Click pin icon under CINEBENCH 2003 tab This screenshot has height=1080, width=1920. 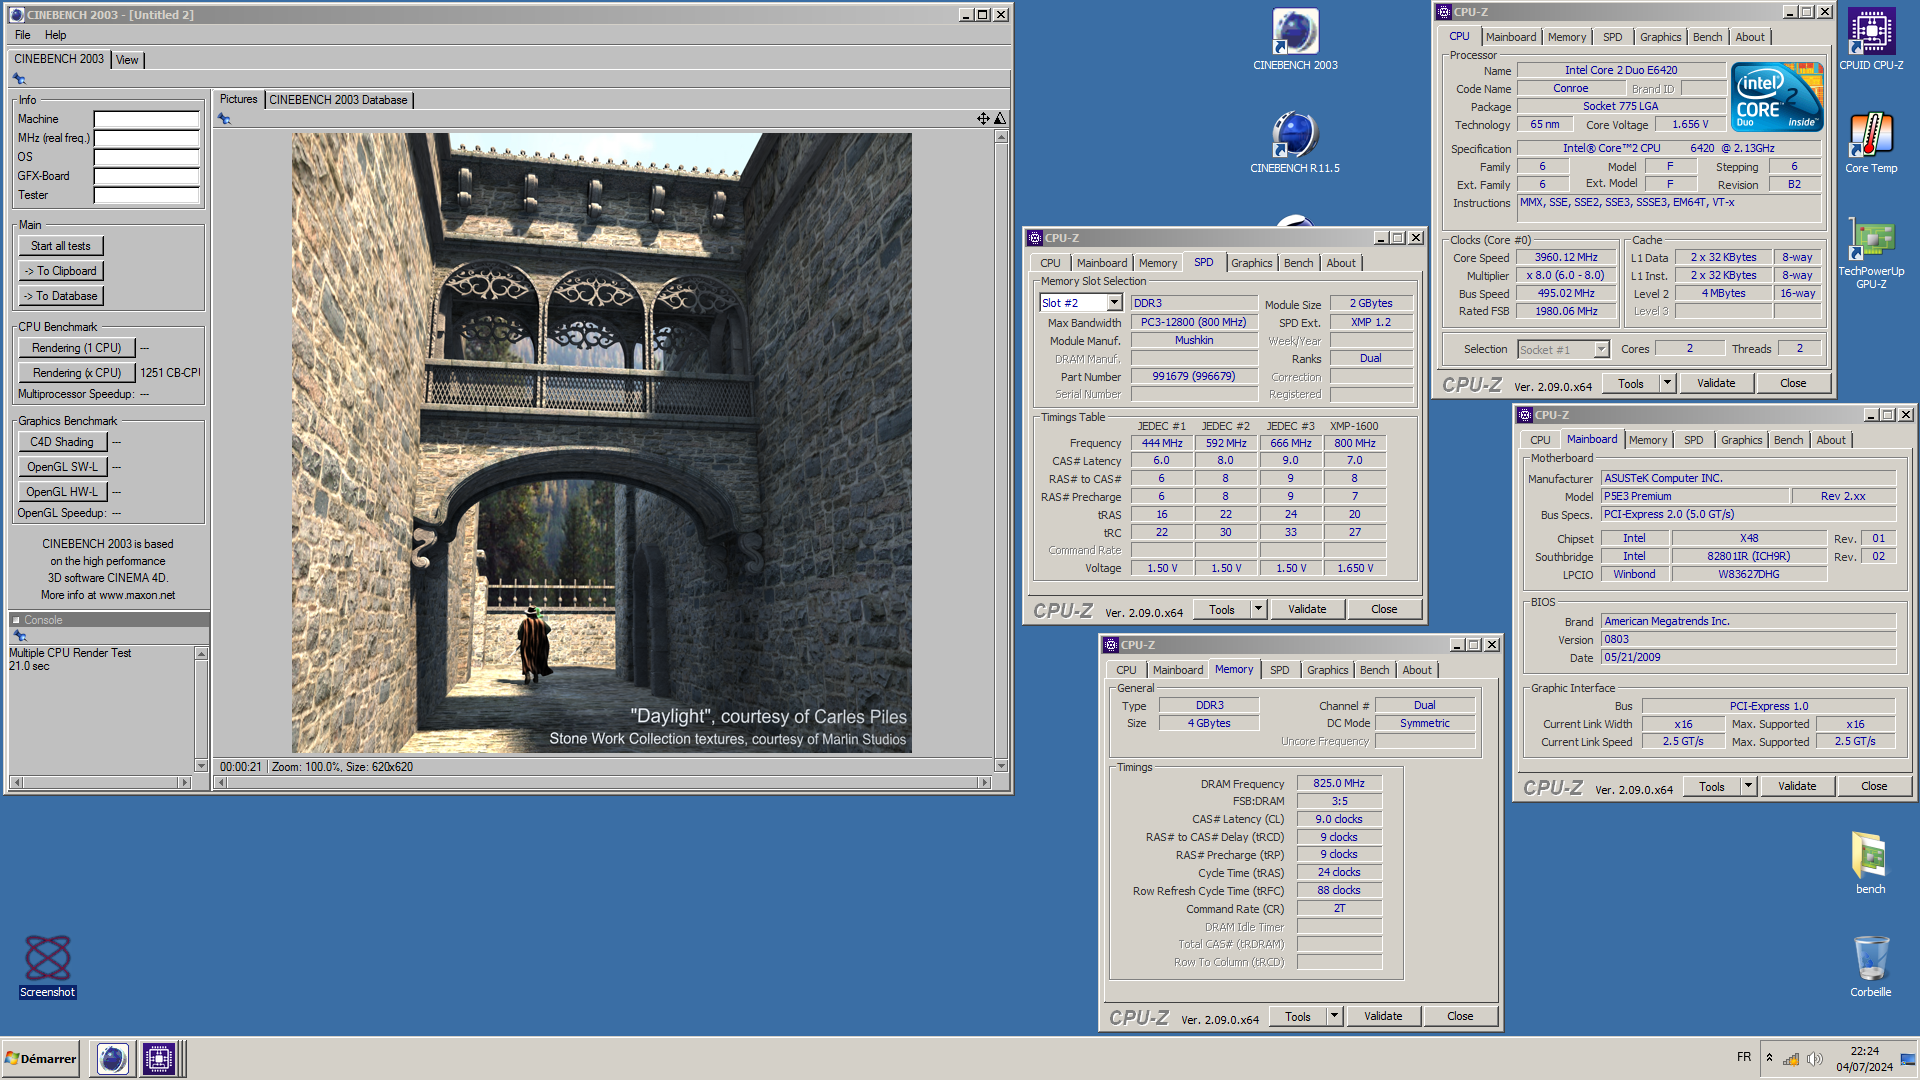point(19,79)
